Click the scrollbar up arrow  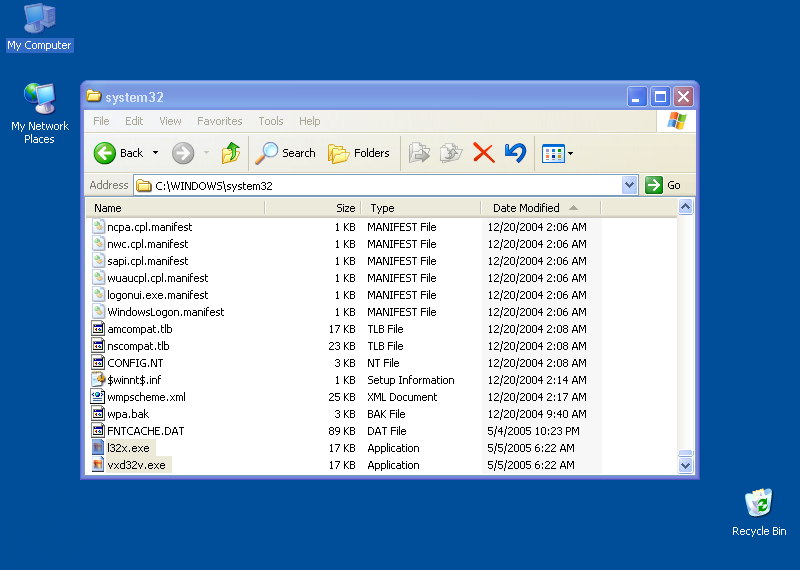point(685,207)
